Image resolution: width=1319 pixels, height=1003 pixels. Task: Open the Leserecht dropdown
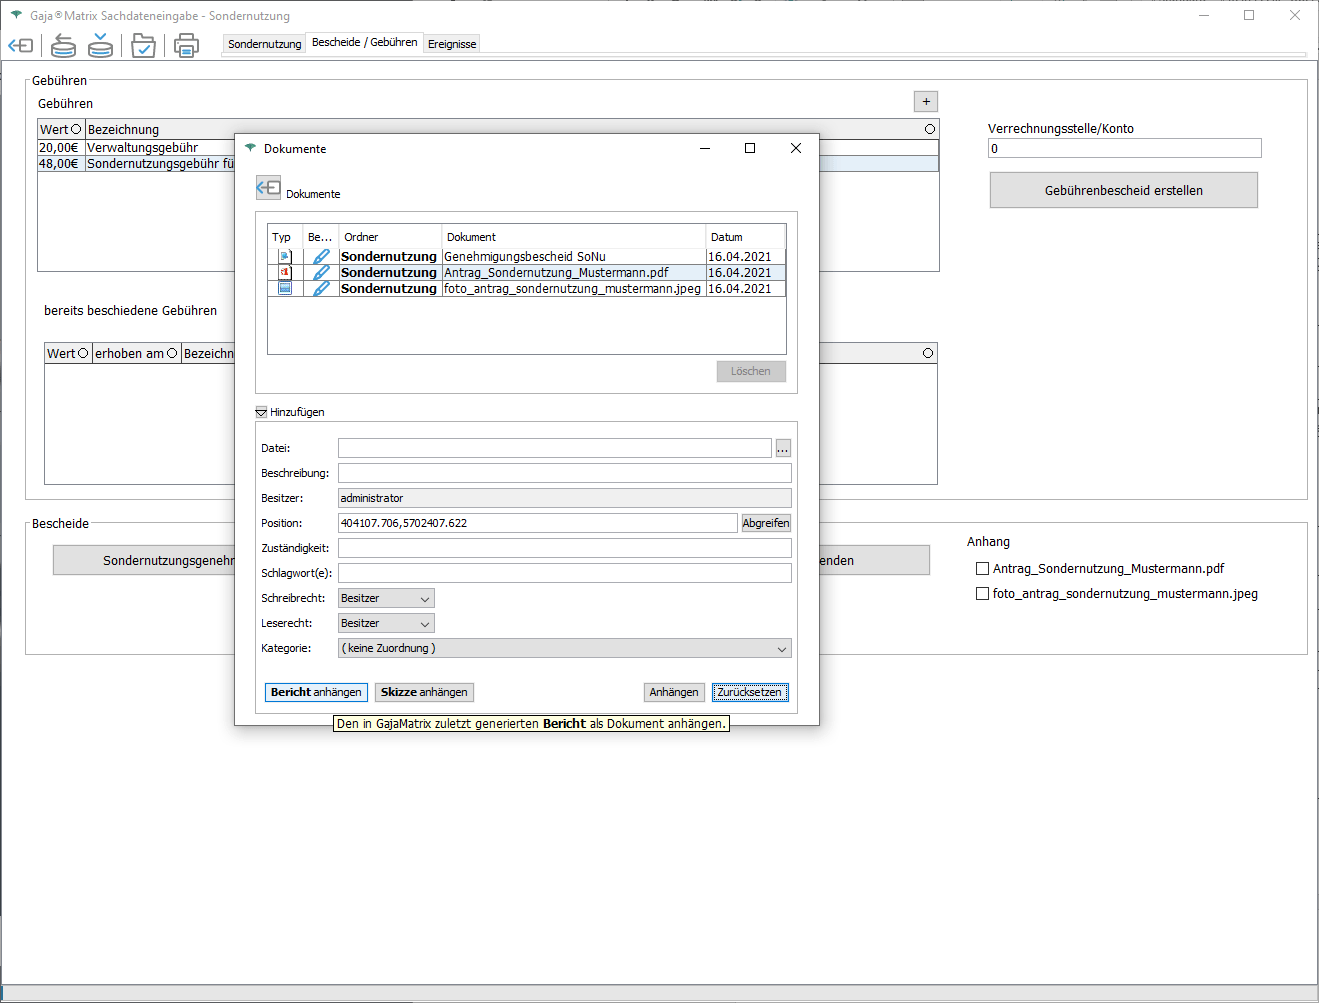(x=386, y=623)
